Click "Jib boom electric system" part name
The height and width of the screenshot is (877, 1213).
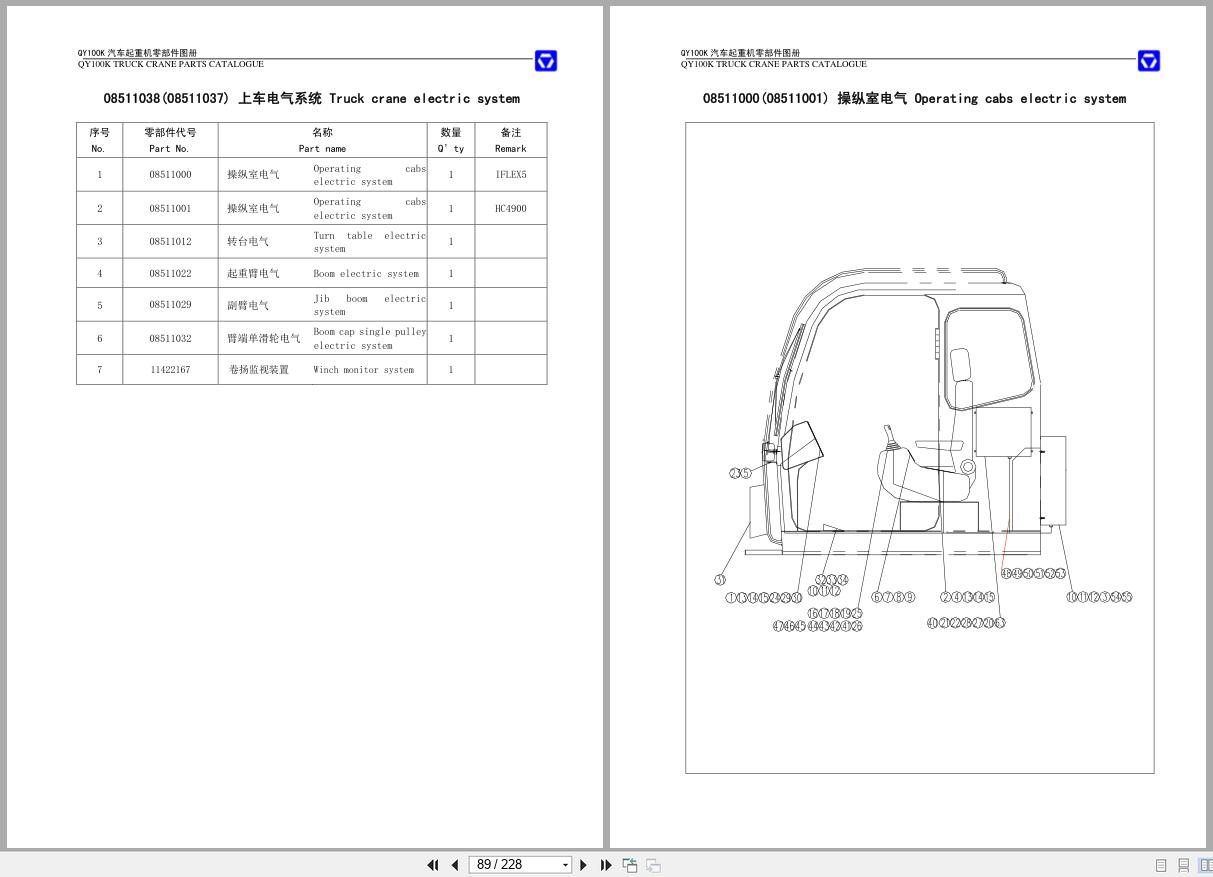pyautogui.click(x=369, y=305)
